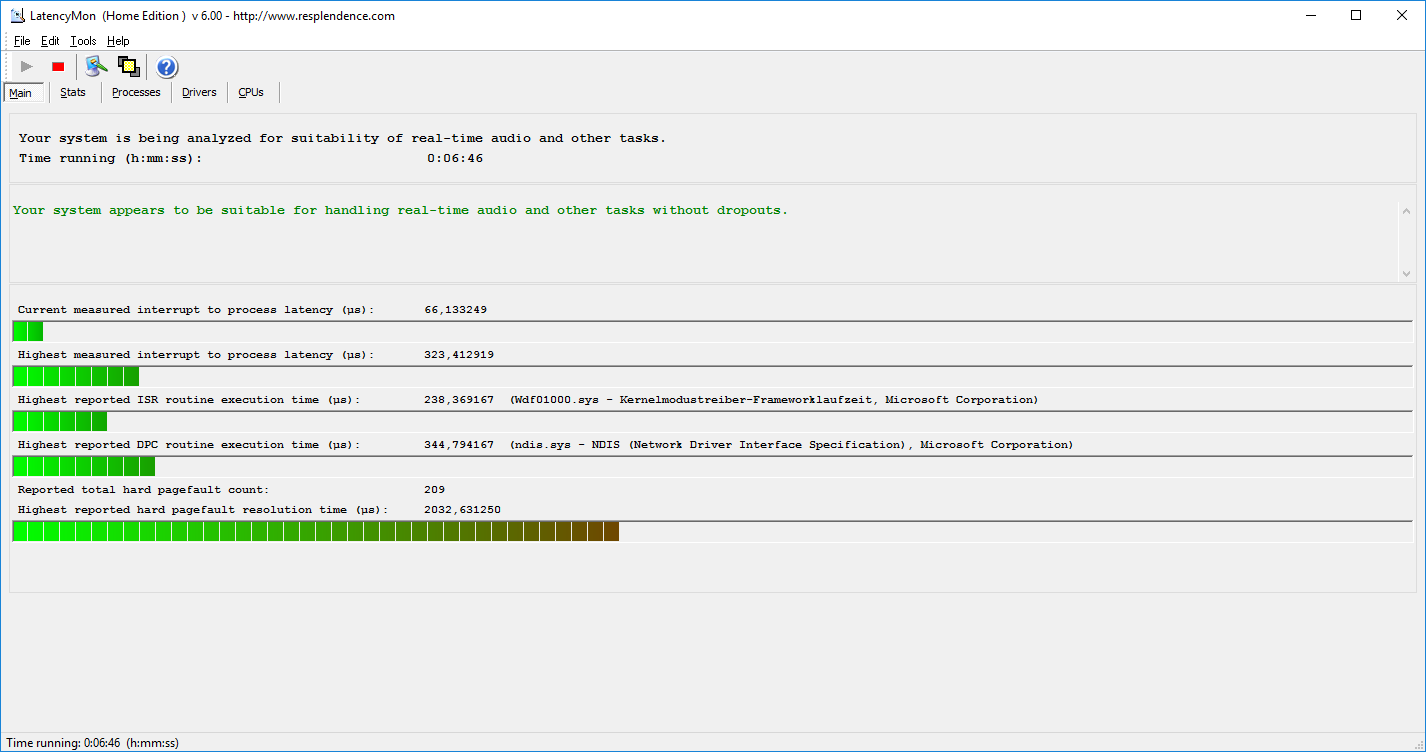
Task: Click the status bar 'Time running' text
Action: pos(92,743)
